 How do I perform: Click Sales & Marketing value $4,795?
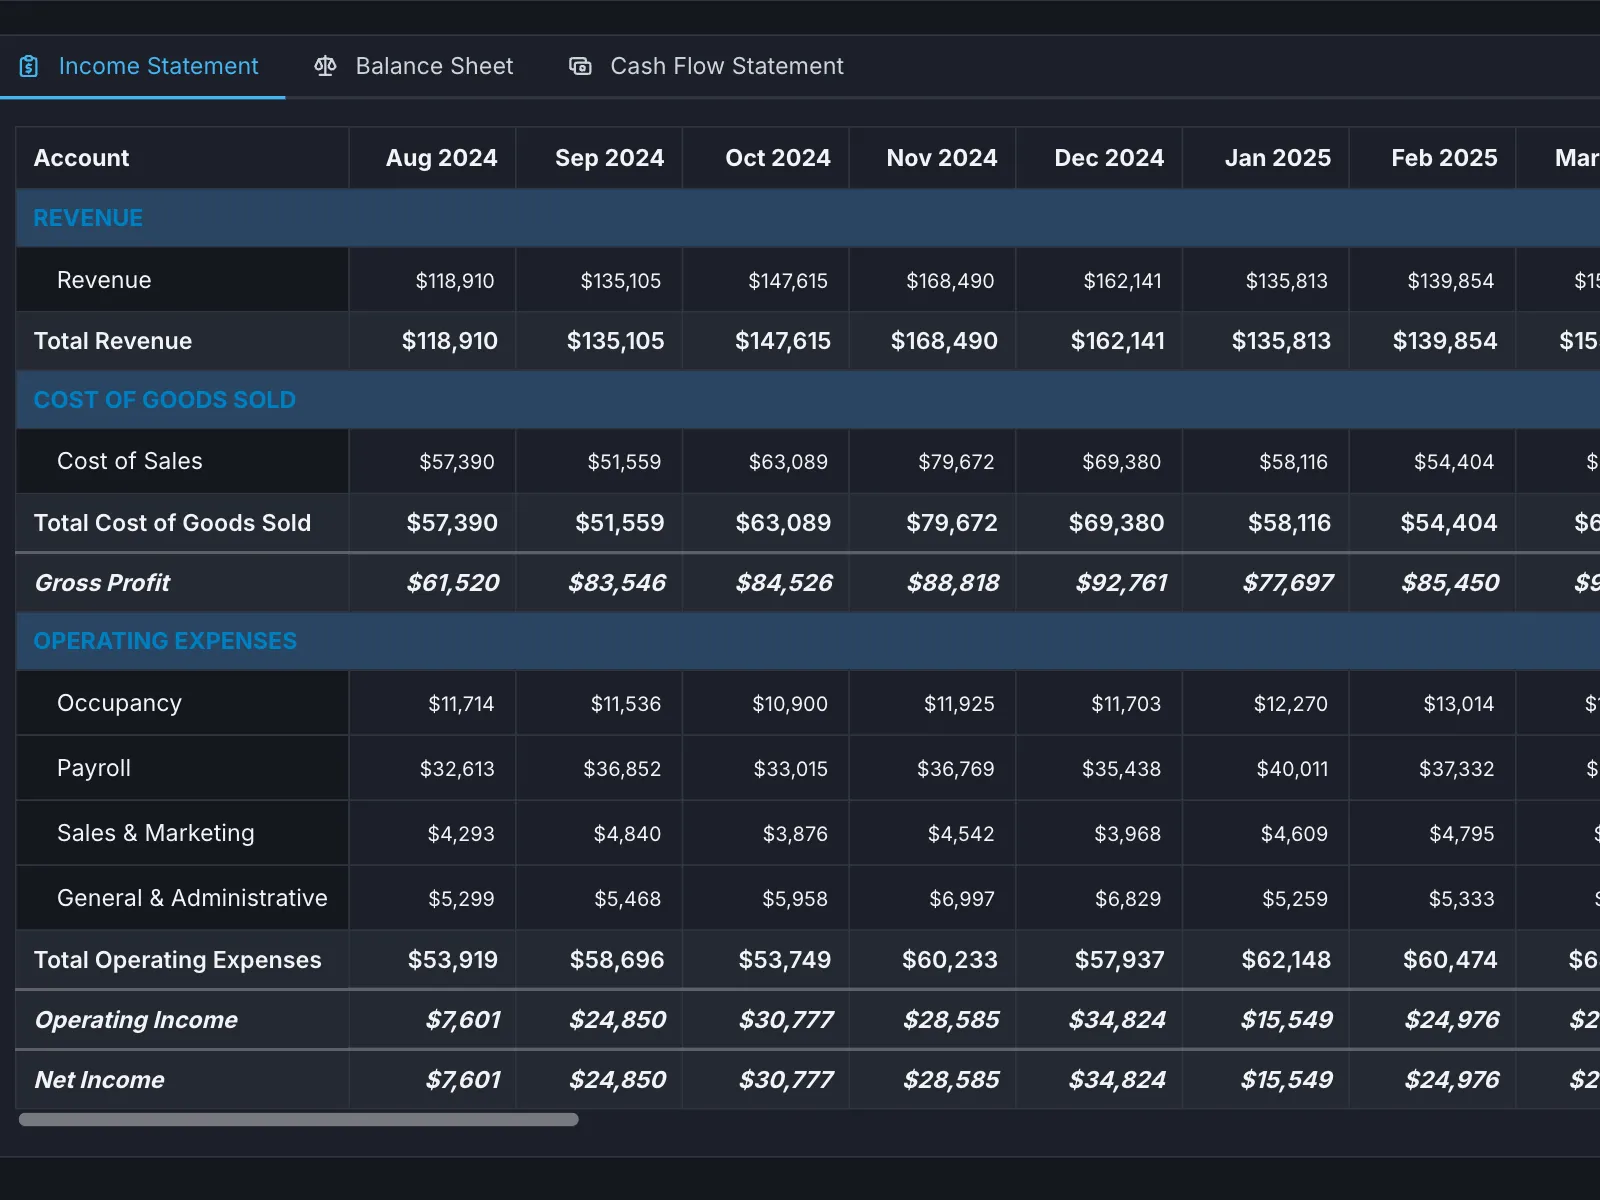coord(1461,834)
